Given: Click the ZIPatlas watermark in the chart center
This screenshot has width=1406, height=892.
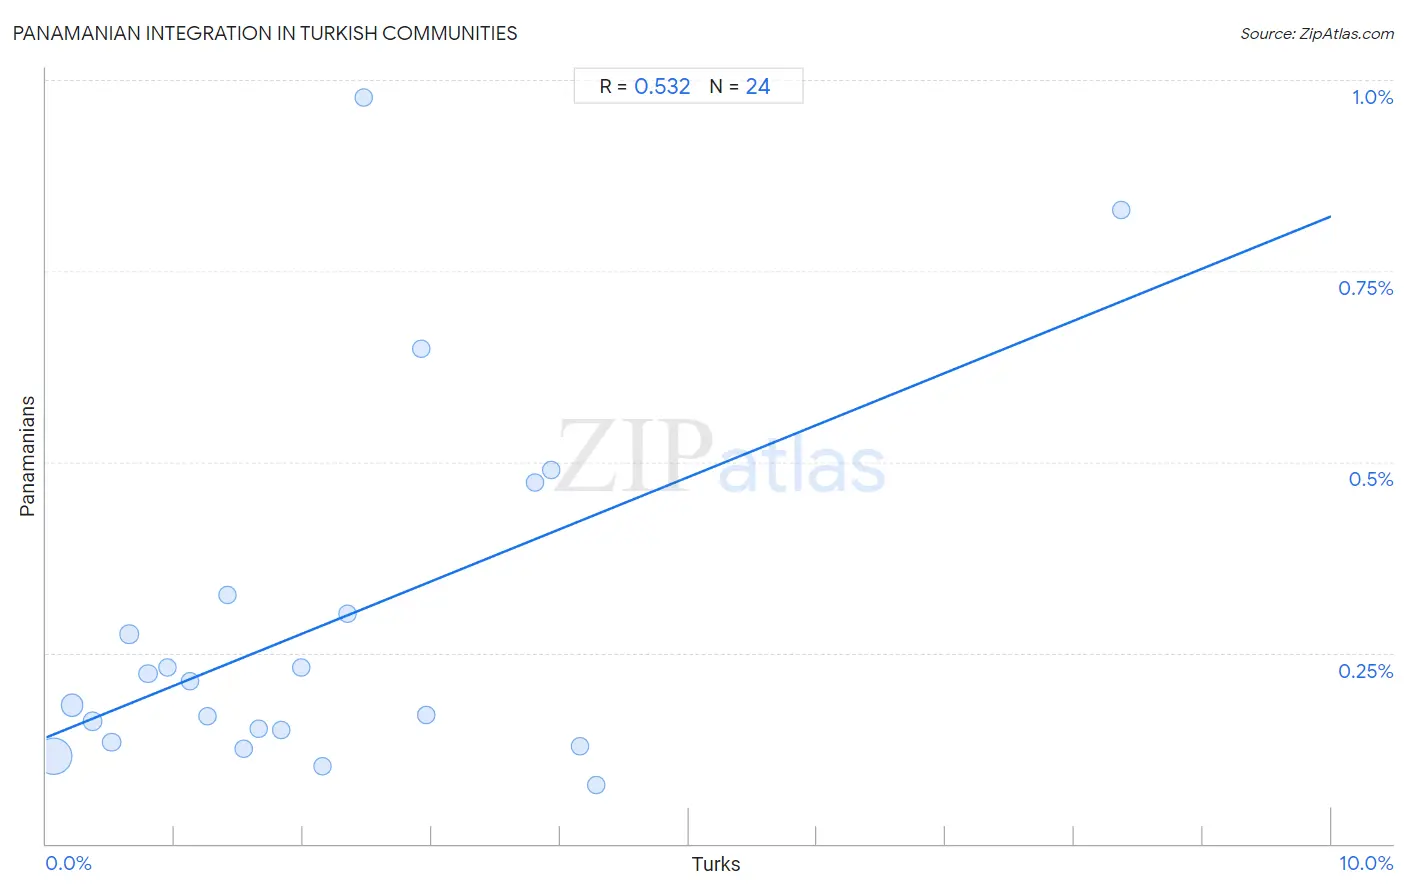Looking at the screenshot, I should pyautogui.click(x=720, y=457).
